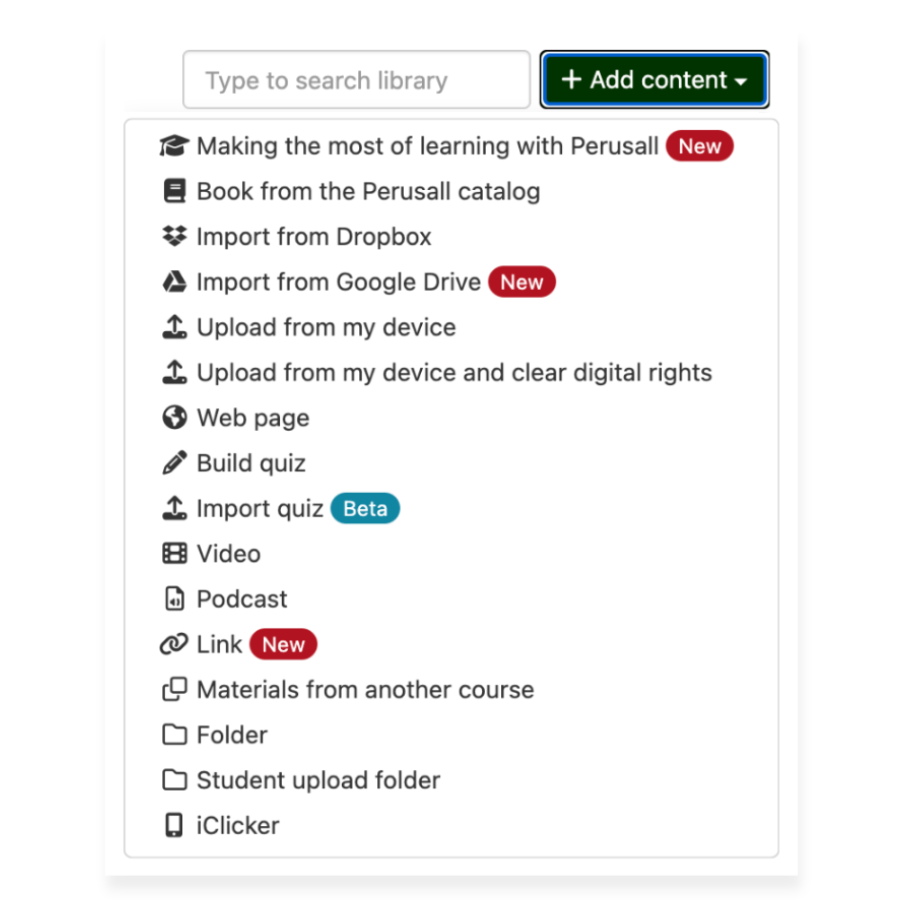This screenshot has width=900, height=900.
Task: Click the Add content button
Action: click(x=655, y=80)
